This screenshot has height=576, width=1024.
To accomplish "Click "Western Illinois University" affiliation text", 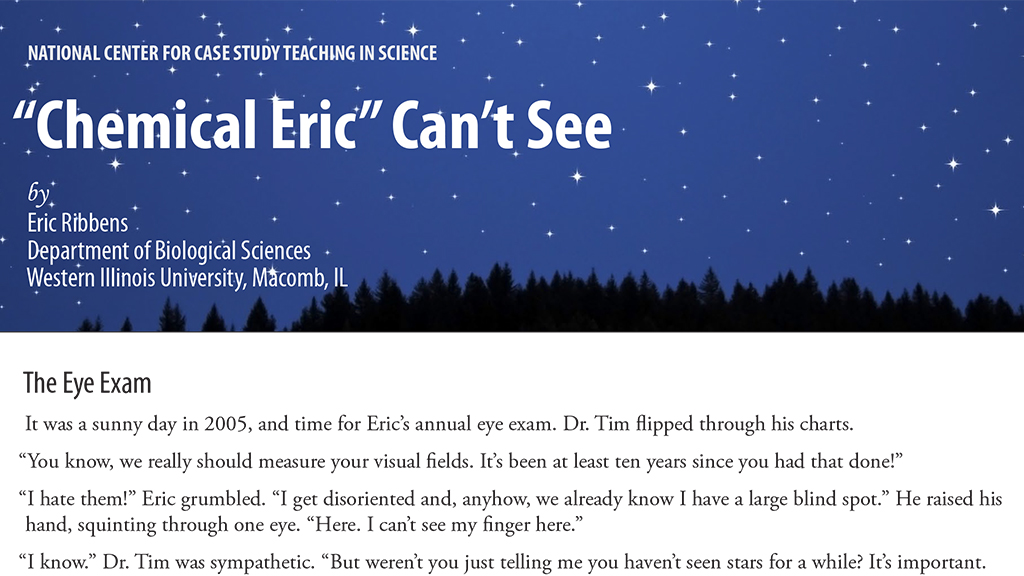I will 133,278.
